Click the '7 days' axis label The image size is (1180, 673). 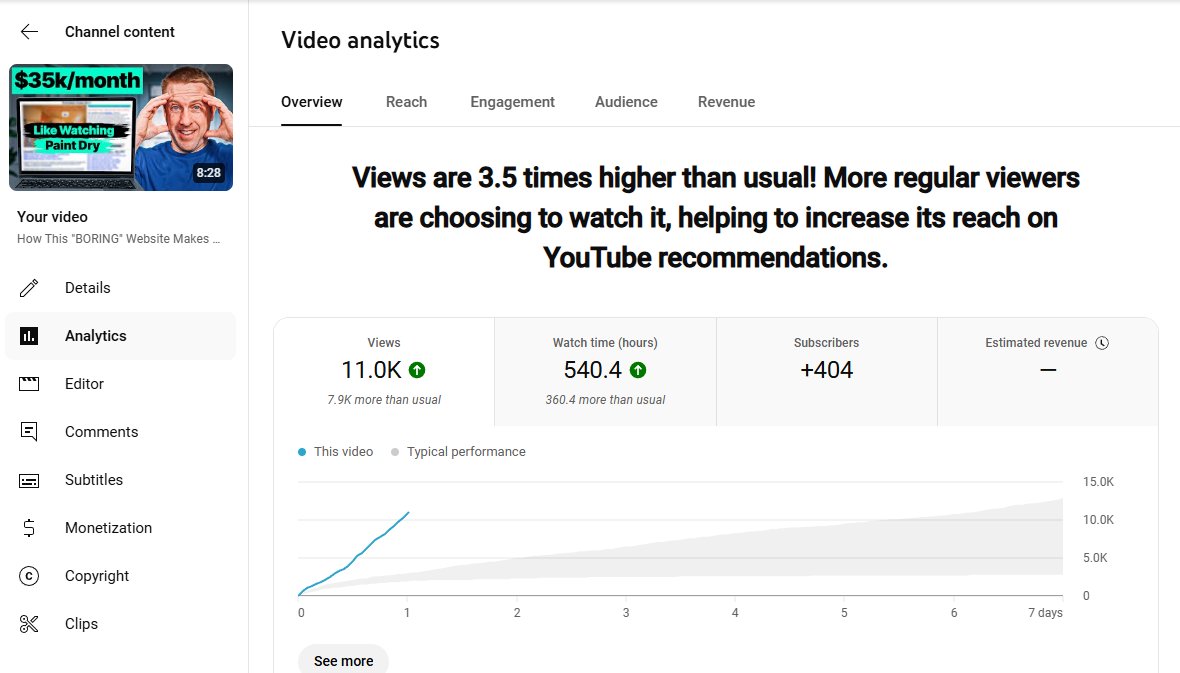pos(1045,613)
